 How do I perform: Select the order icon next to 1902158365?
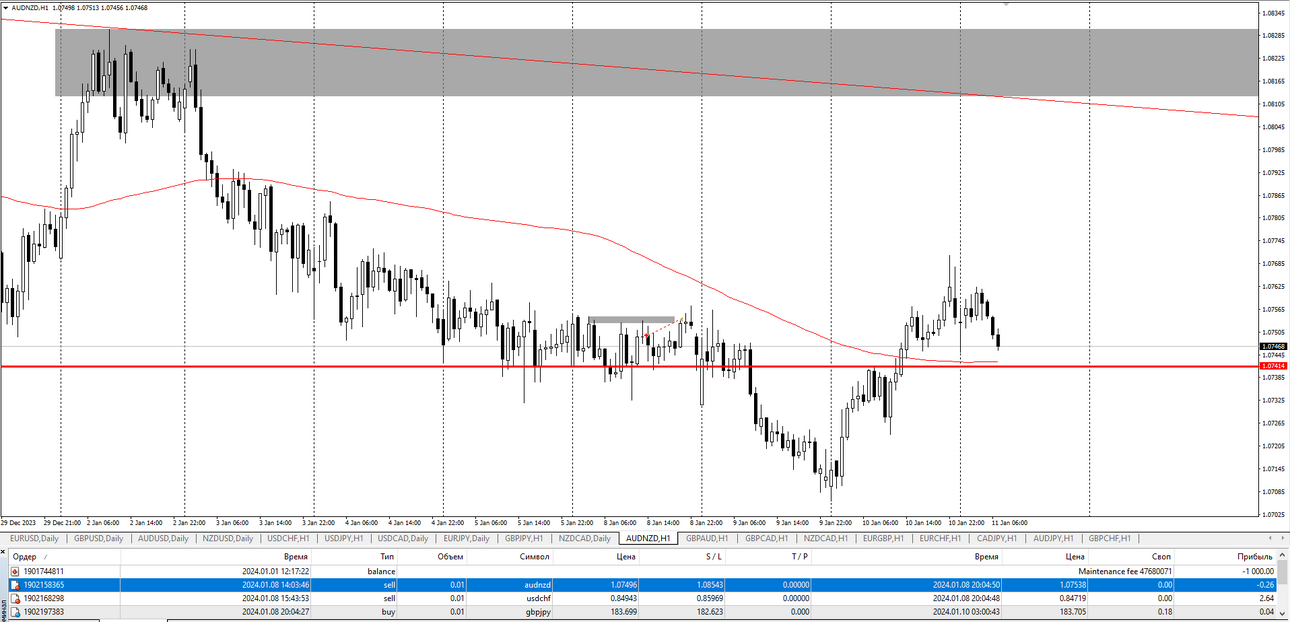pyautogui.click(x=15, y=584)
